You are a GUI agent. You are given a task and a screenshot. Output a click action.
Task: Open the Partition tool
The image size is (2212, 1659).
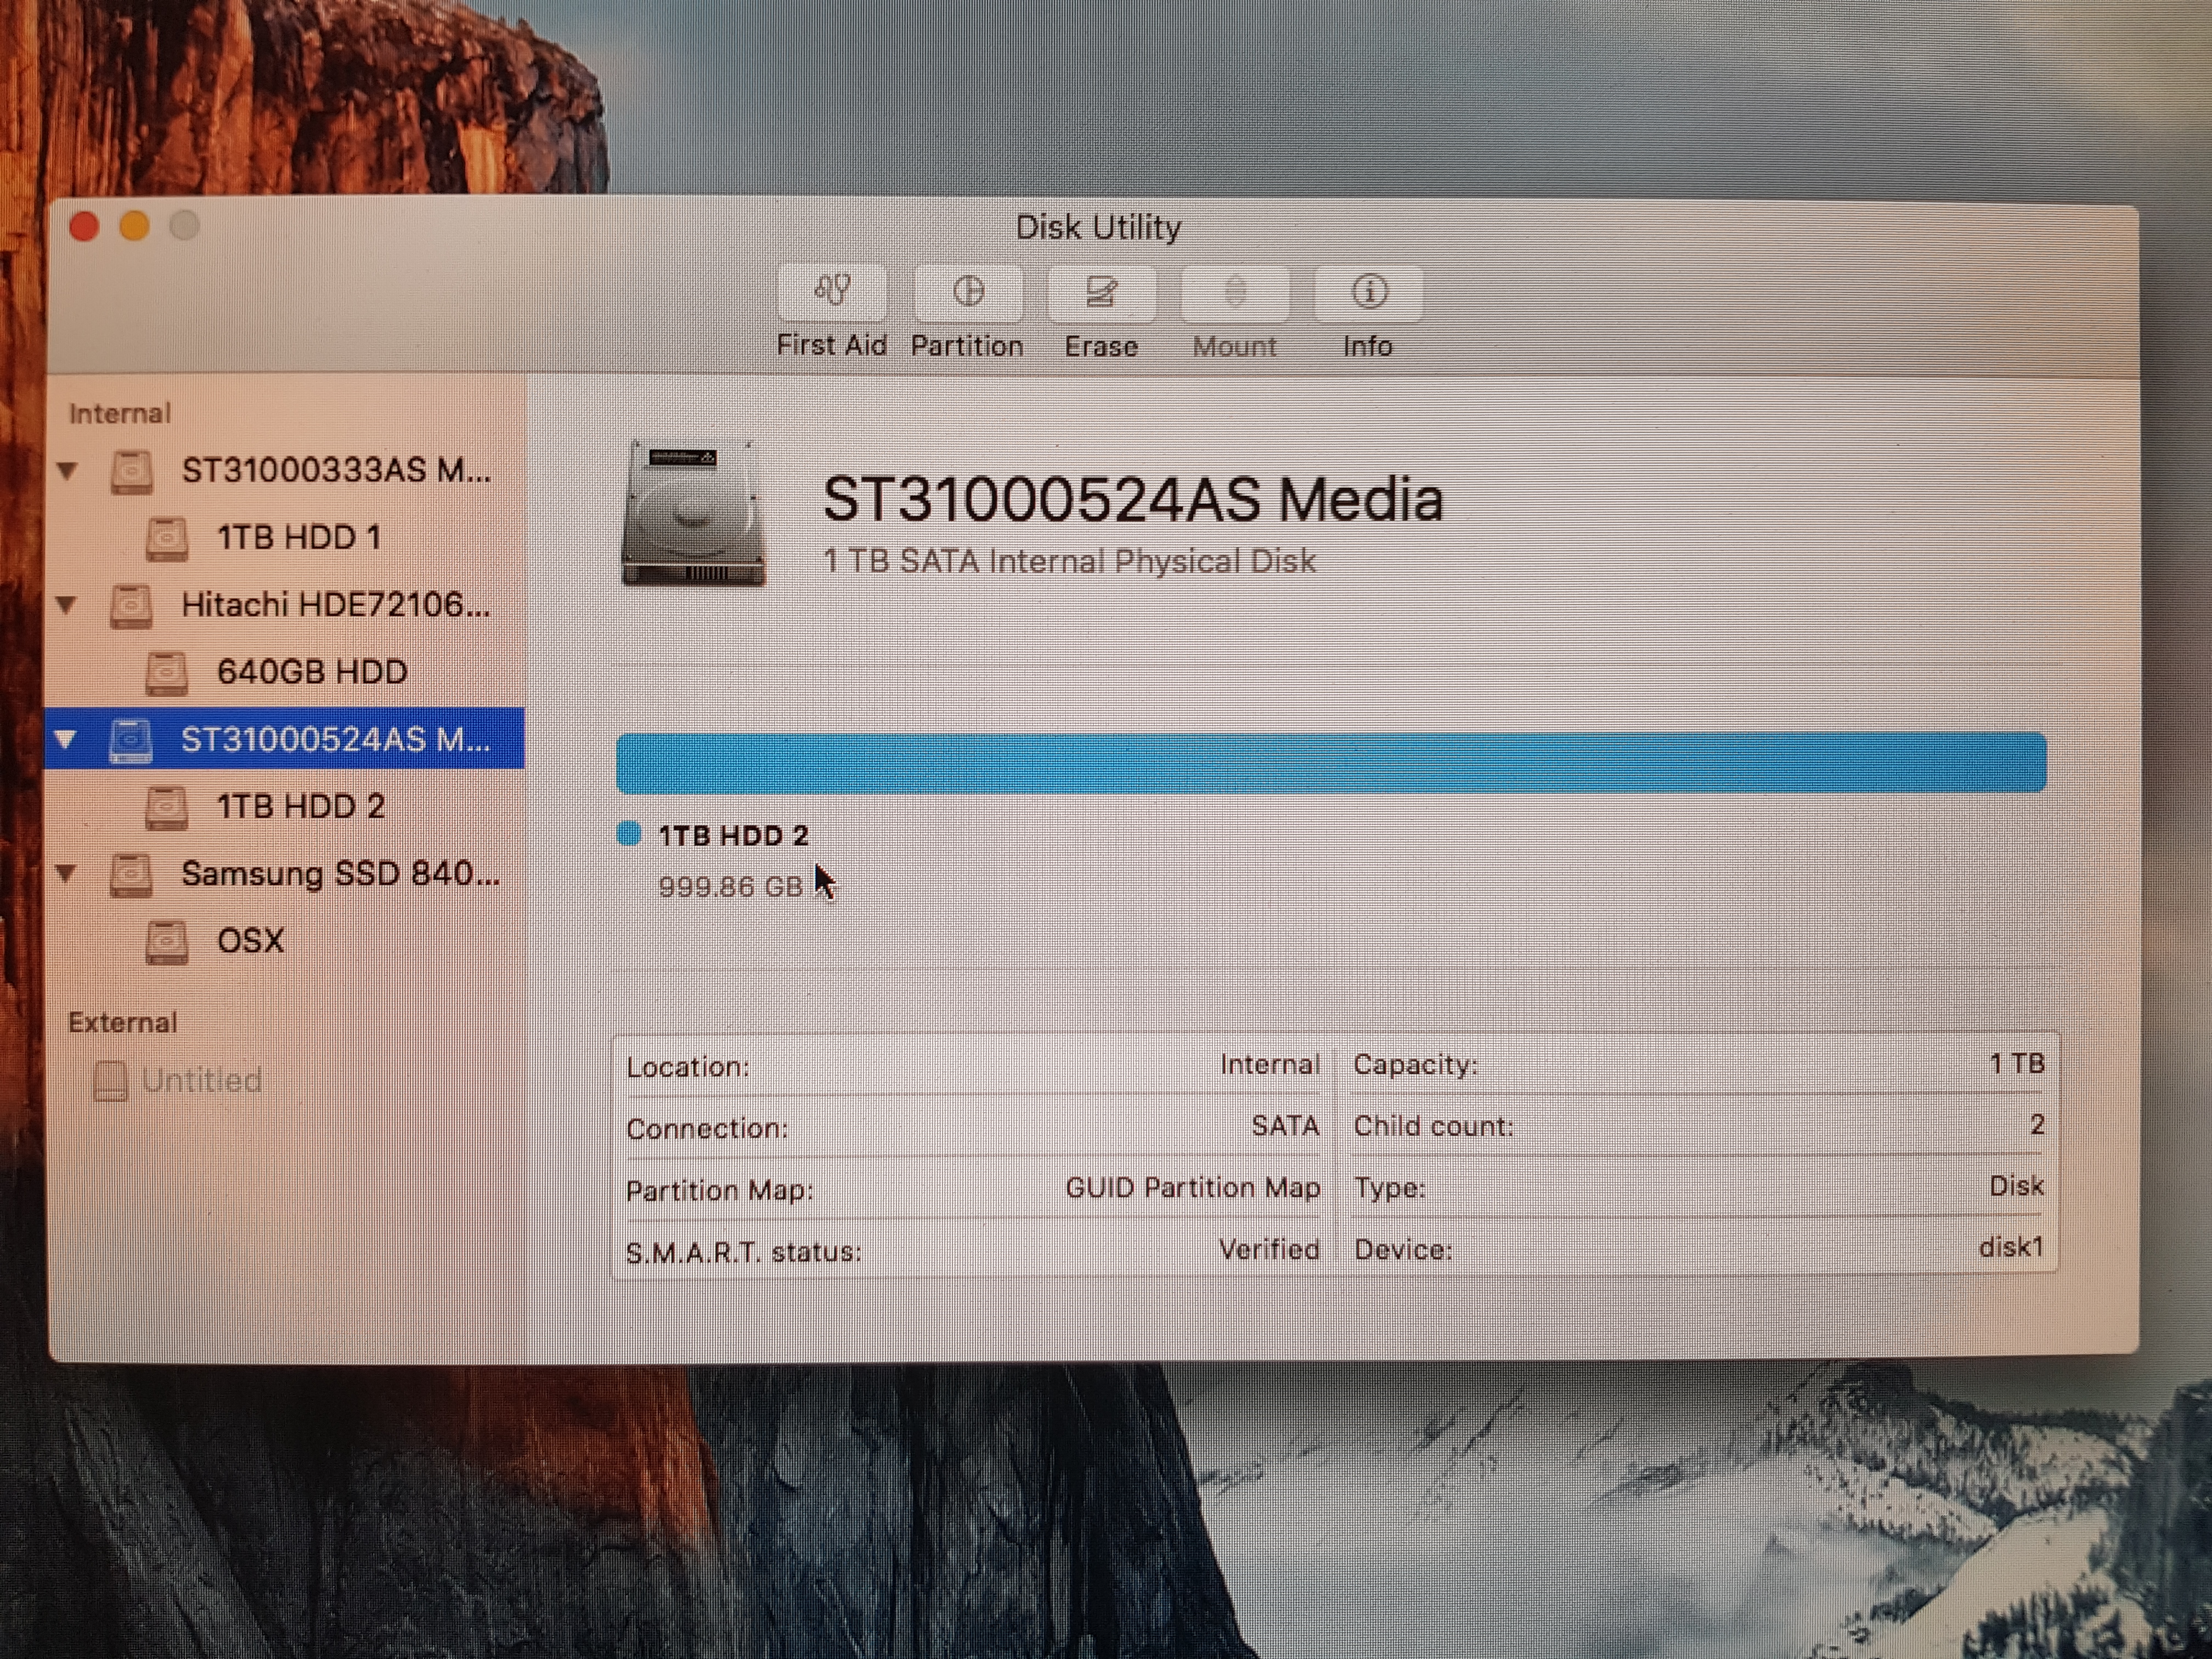pos(968,292)
